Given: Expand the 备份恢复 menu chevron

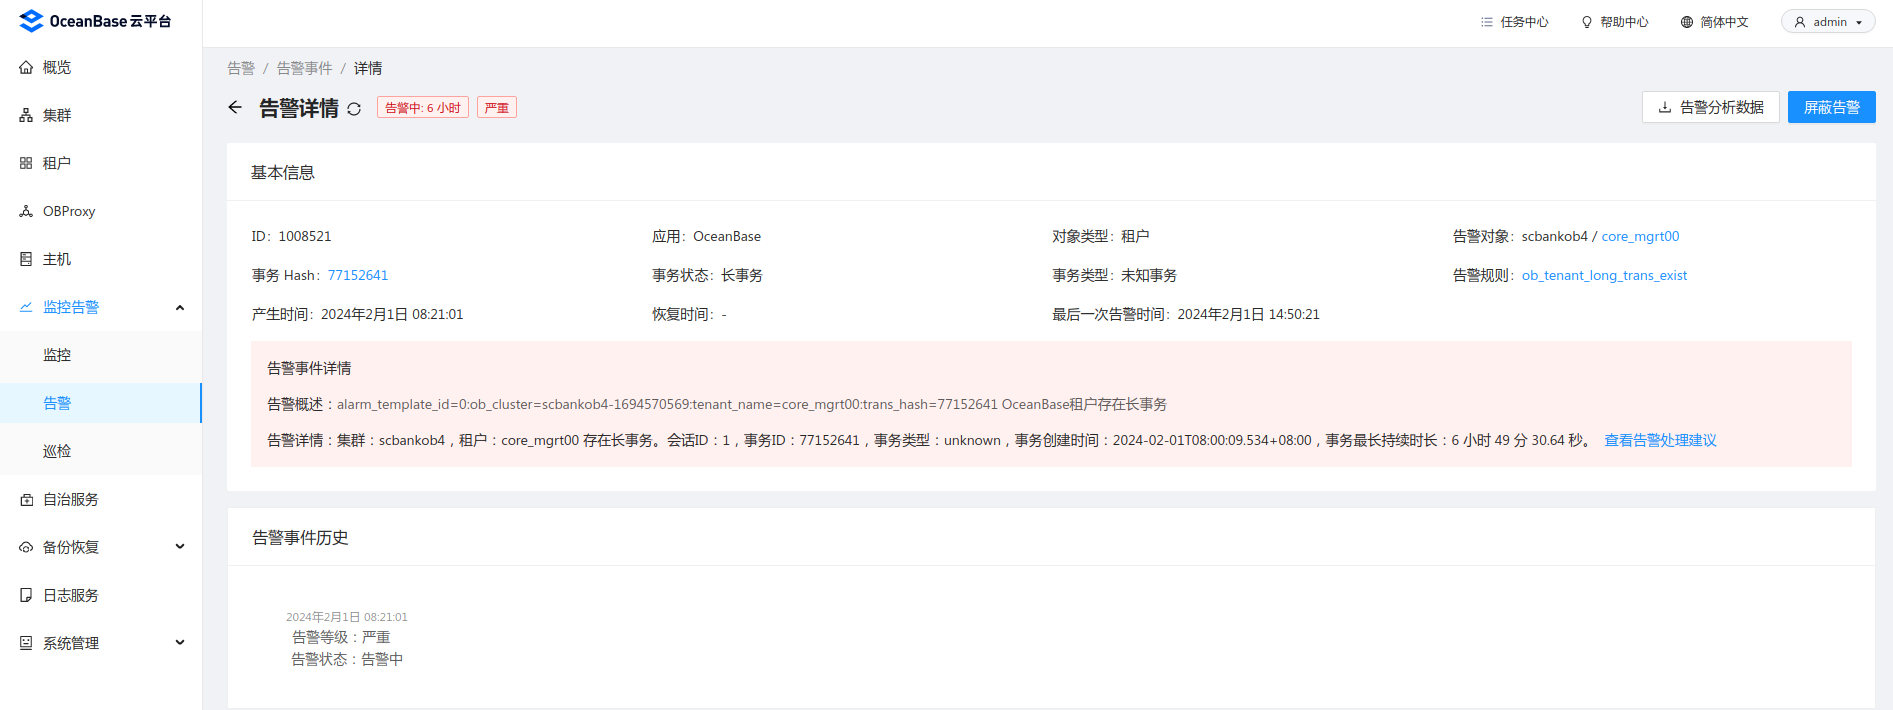Looking at the screenshot, I should (180, 547).
